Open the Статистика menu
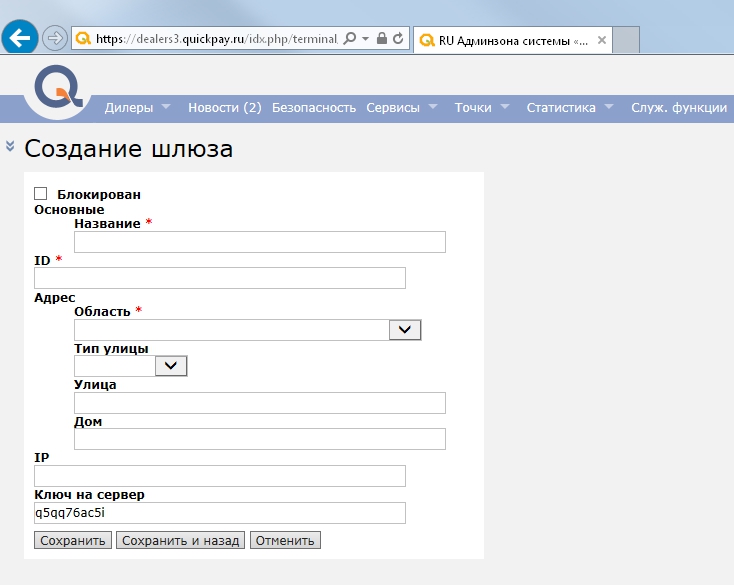This screenshot has height=585, width=734. (569, 108)
